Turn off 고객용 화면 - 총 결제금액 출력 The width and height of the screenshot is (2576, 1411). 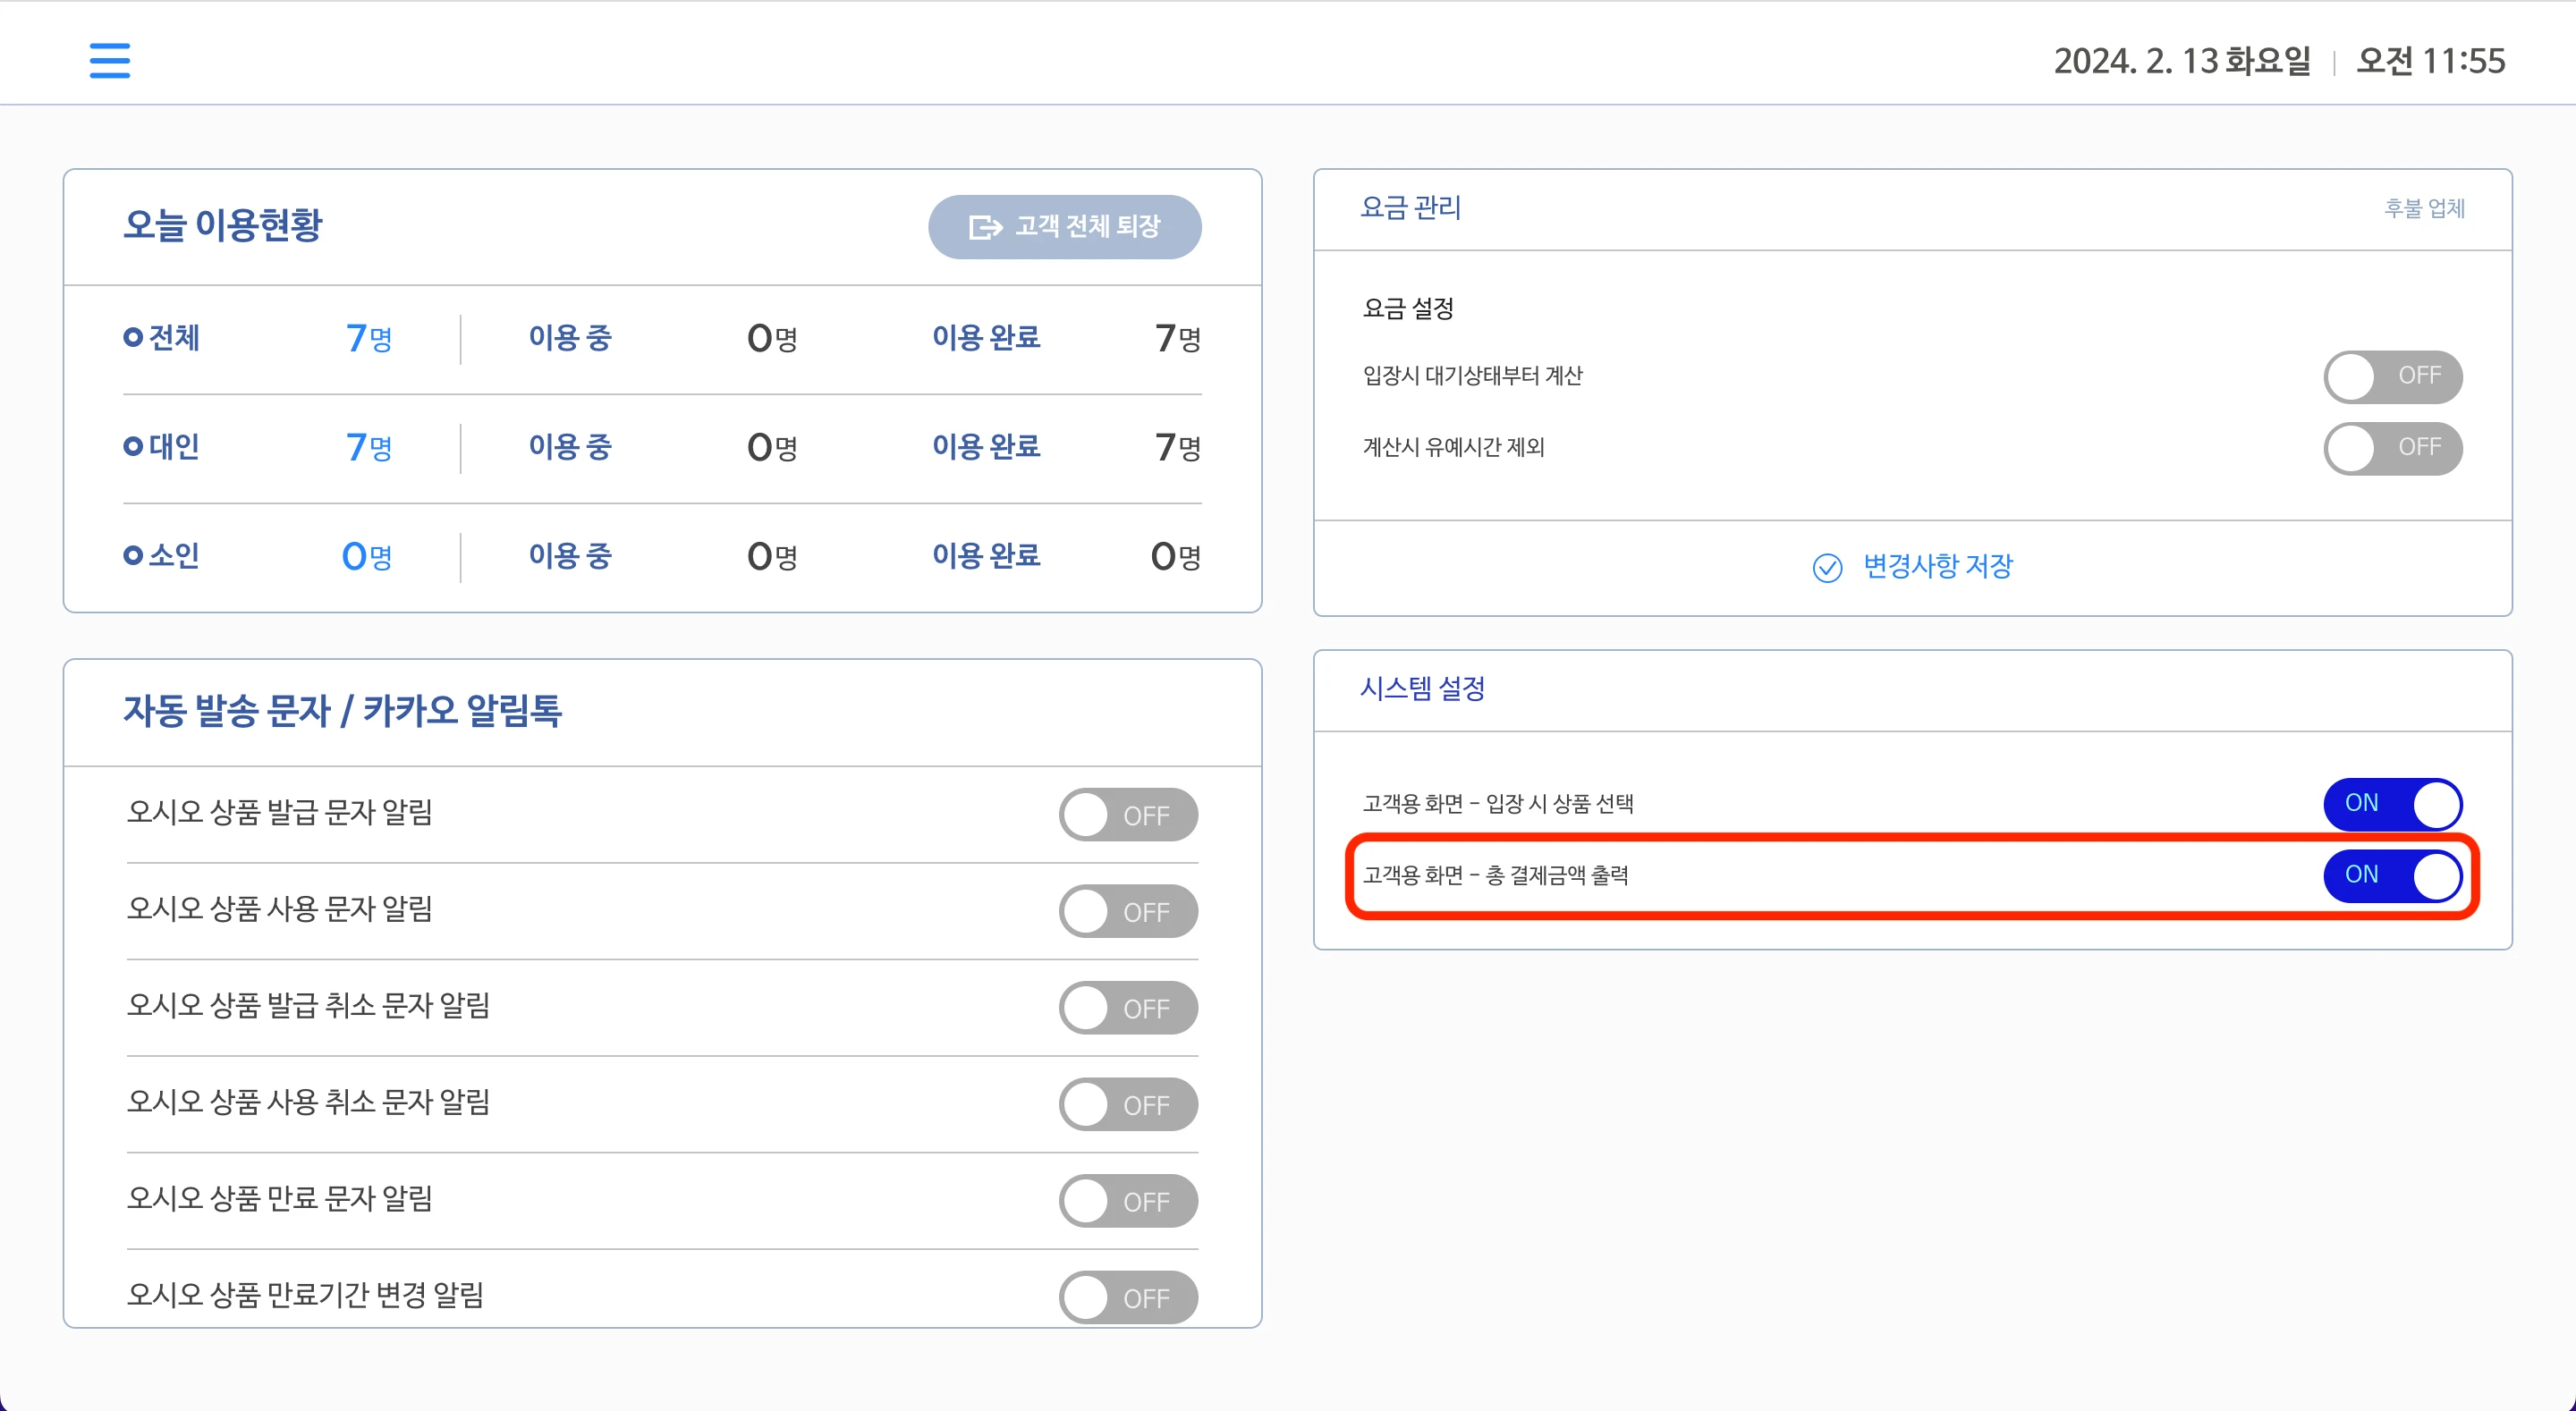coord(2392,876)
